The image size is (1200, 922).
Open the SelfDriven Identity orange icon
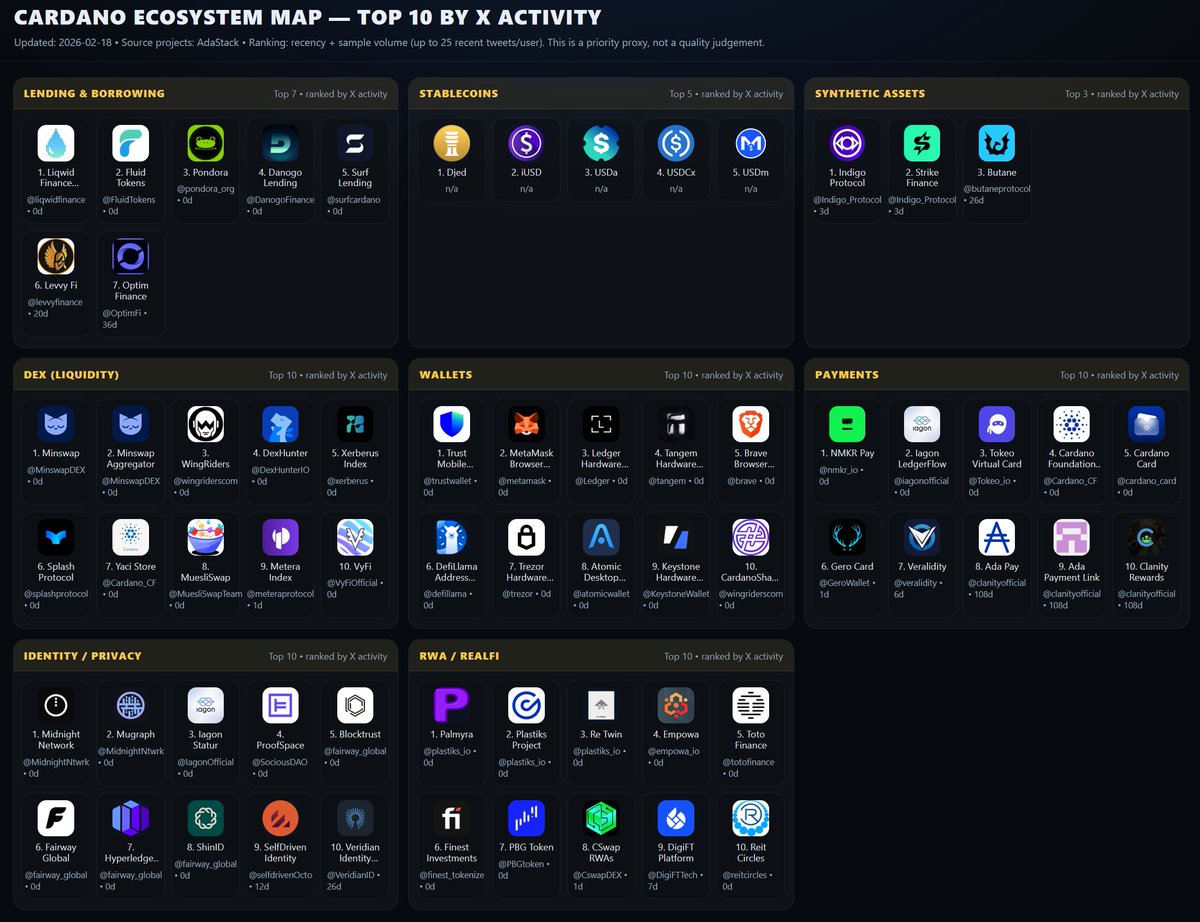click(x=280, y=819)
